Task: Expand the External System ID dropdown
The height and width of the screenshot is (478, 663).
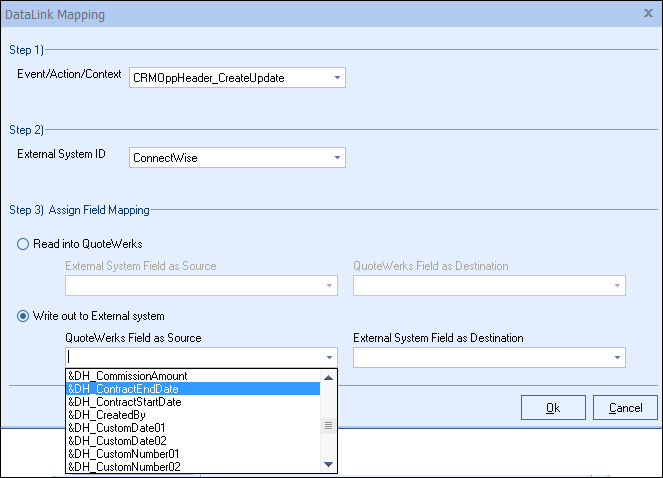Action: click(337, 157)
